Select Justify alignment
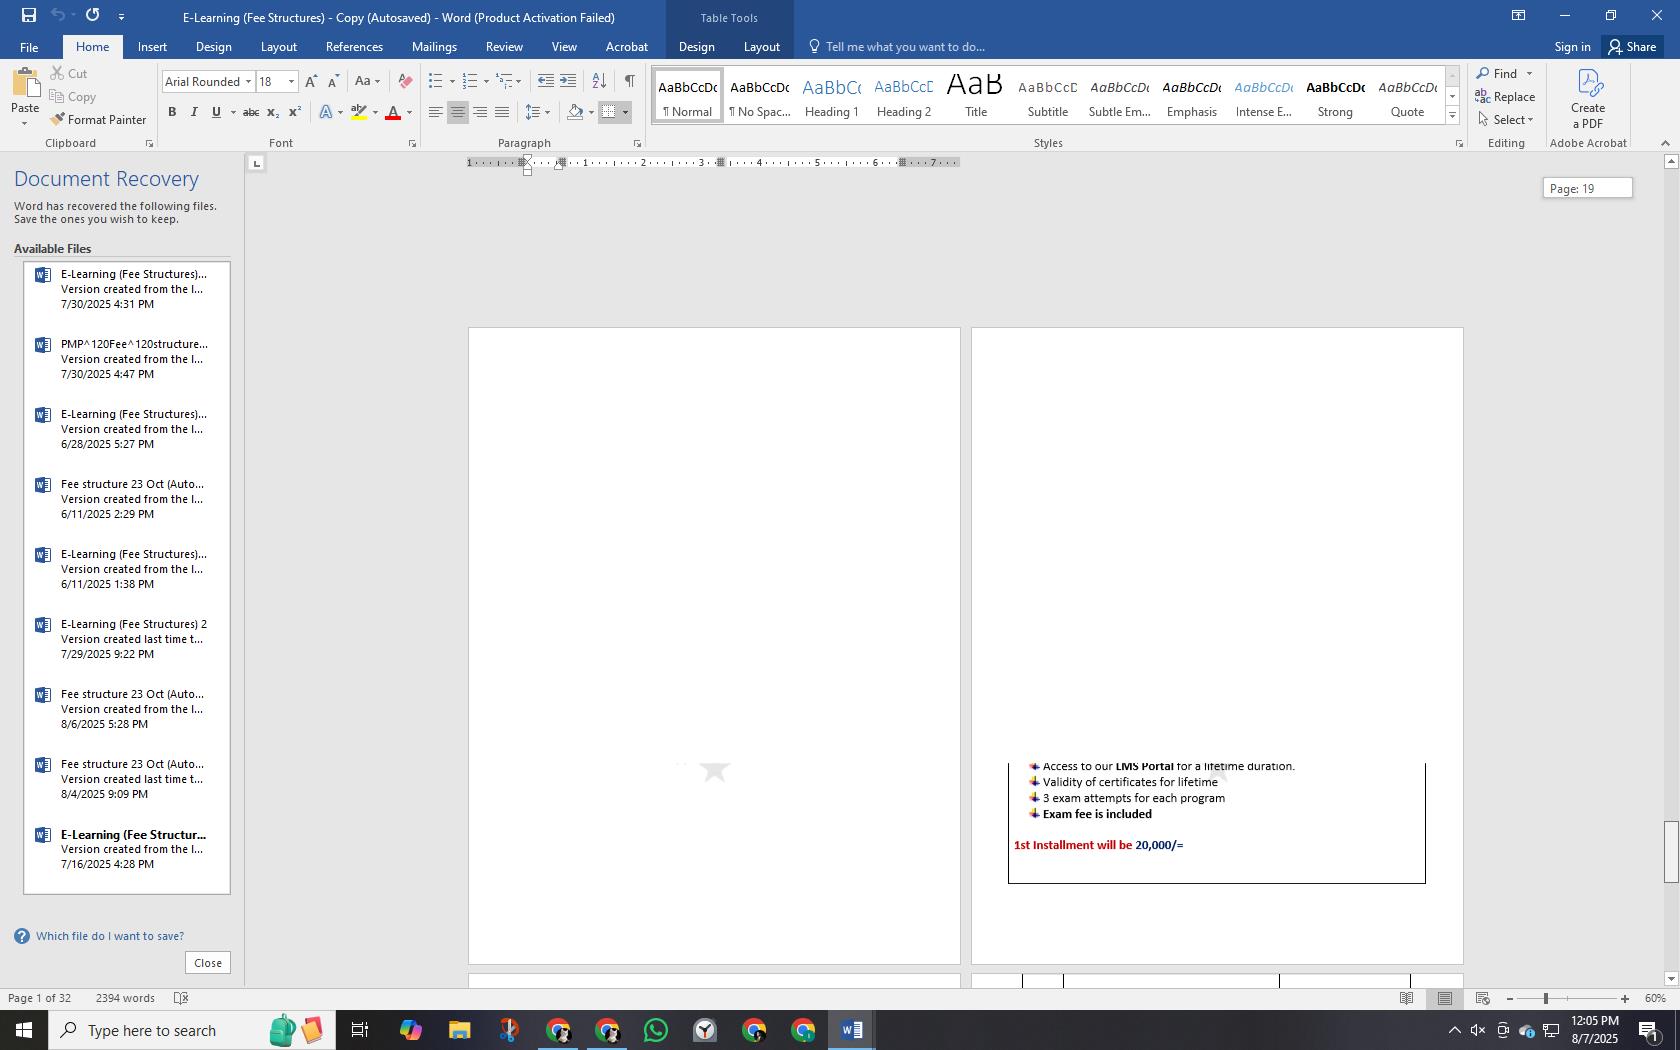Screen dimensions: 1680x1050 tap(502, 112)
